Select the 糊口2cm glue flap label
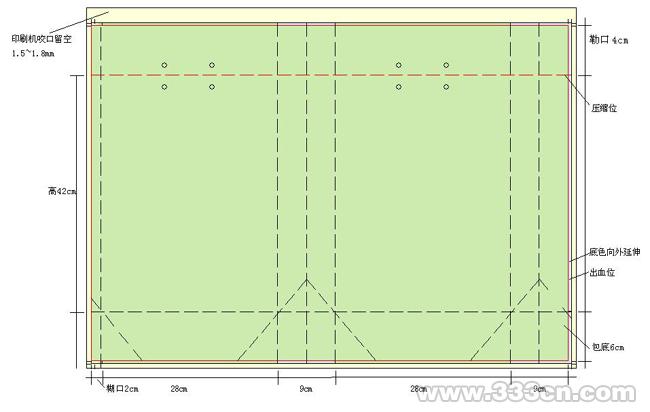Viewport: 650px width, 412px height. [x=121, y=387]
